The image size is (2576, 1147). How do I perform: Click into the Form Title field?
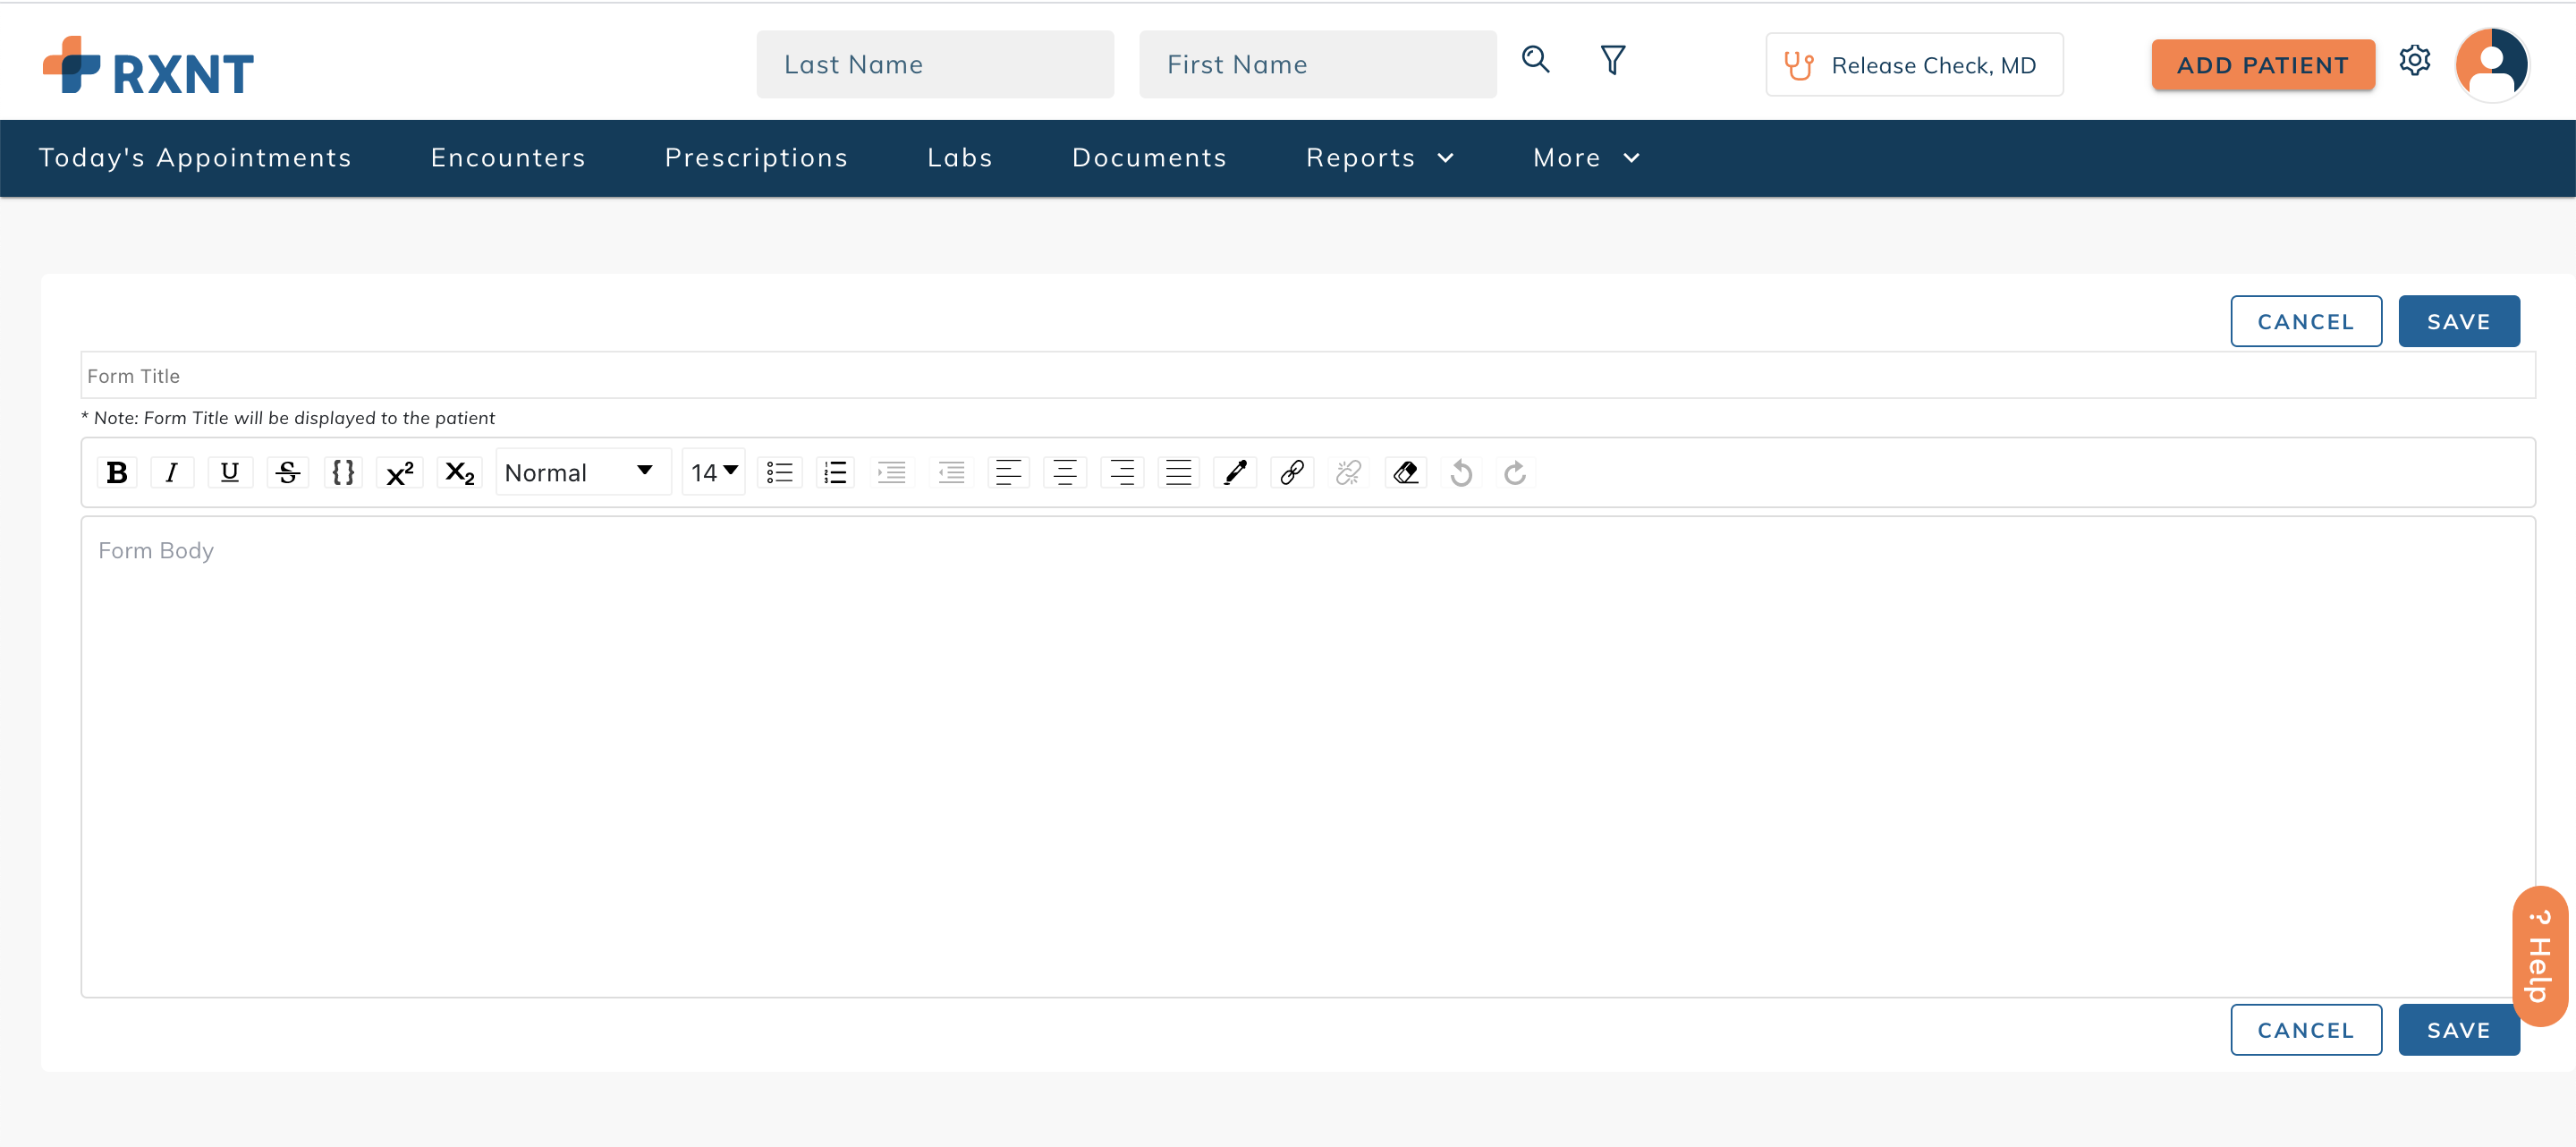[x=1308, y=376]
